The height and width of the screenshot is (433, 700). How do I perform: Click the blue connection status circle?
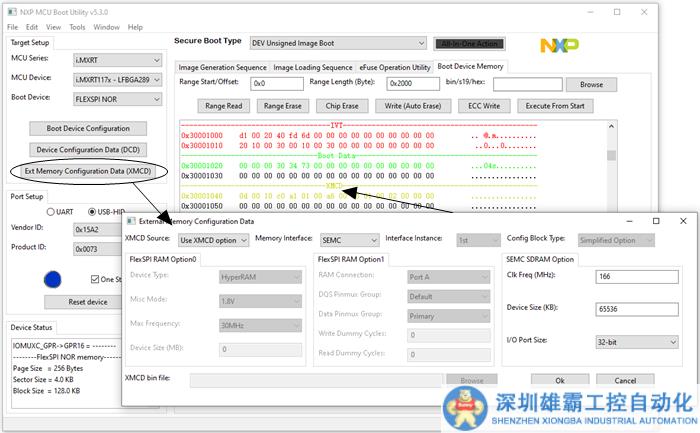click(54, 280)
